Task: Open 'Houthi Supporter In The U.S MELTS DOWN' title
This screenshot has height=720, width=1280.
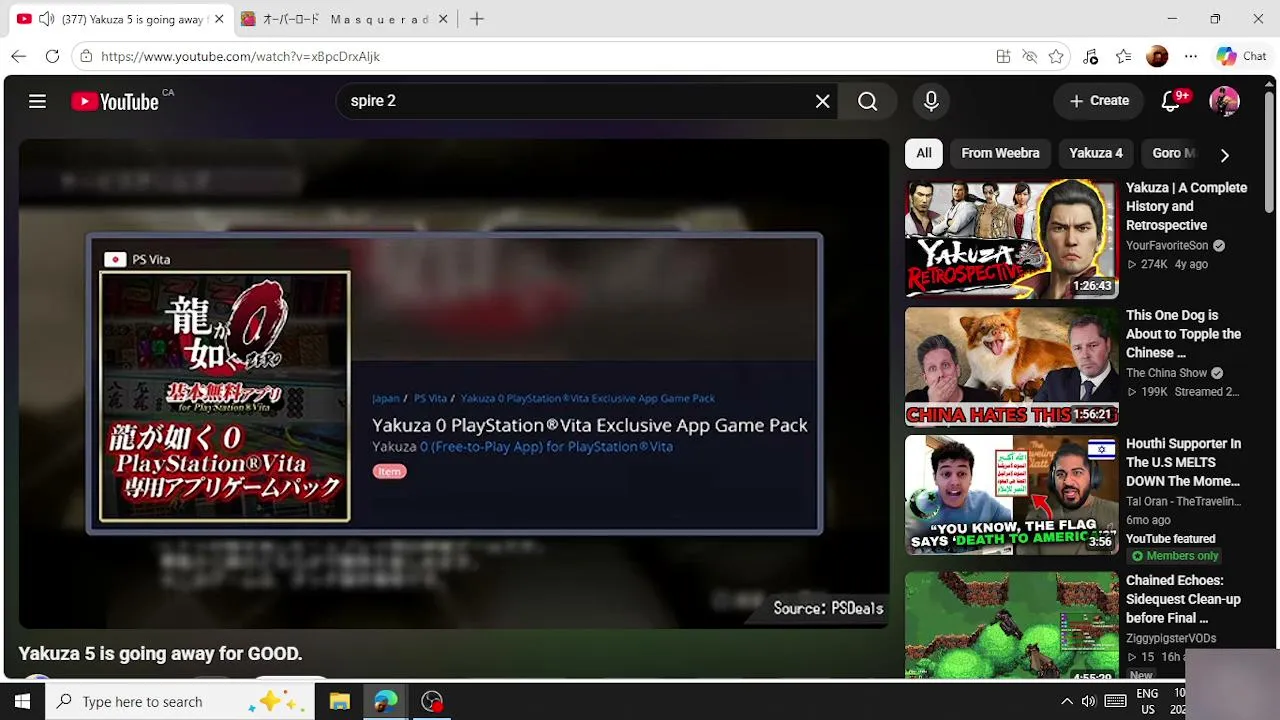Action: click(x=1183, y=462)
